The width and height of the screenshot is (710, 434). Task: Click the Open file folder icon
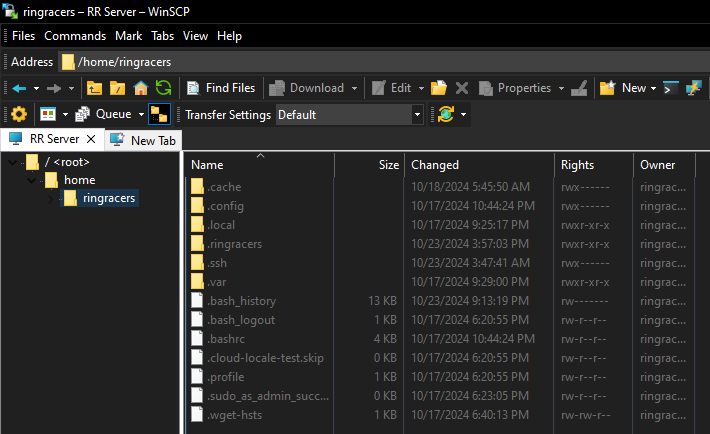tap(438, 88)
